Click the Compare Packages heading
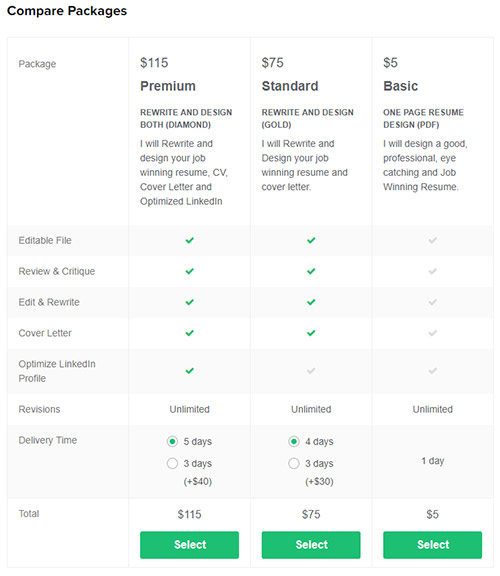Viewport: 500px width, 576px height. click(x=67, y=11)
